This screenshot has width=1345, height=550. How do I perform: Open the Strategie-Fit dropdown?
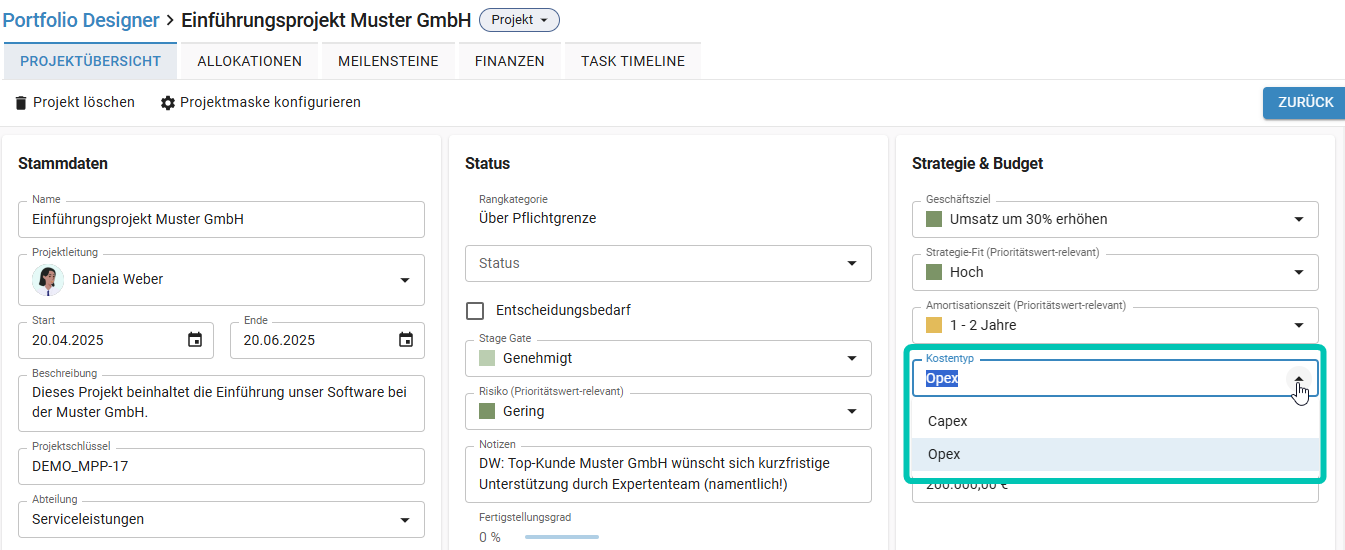1299,272
